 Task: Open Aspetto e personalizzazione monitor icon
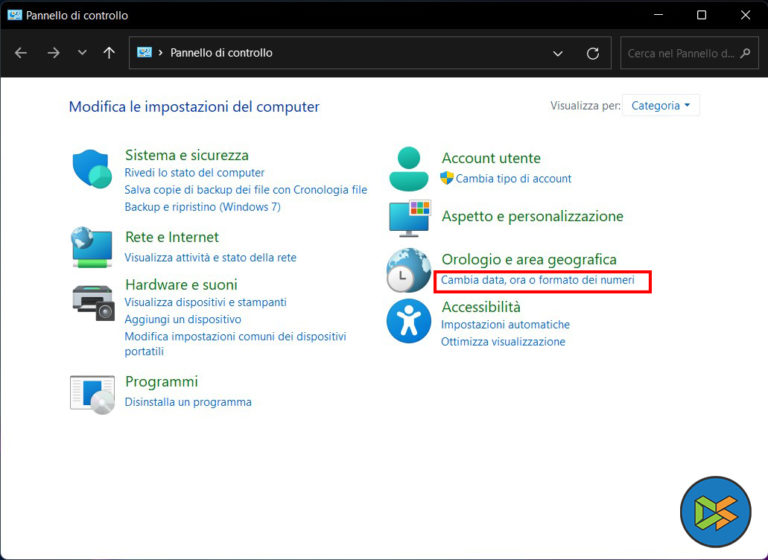click(x=408, y=217)
